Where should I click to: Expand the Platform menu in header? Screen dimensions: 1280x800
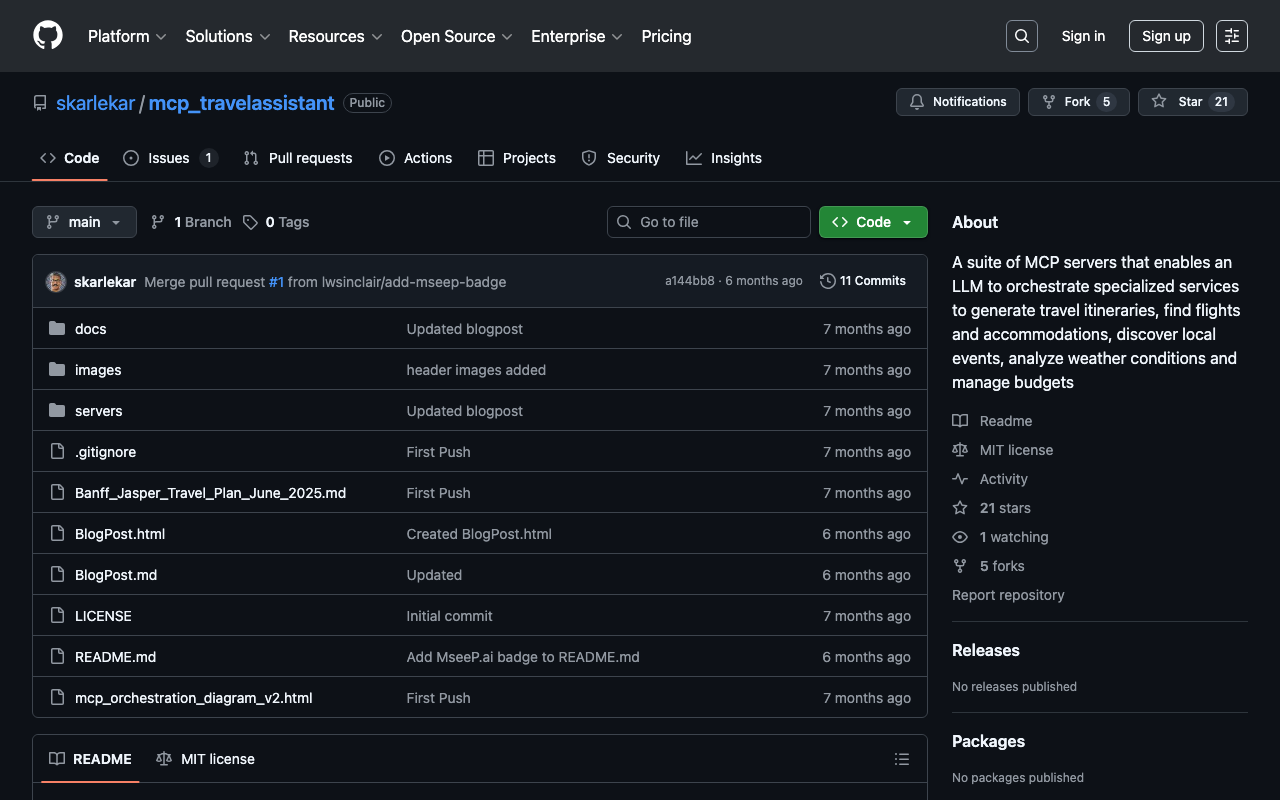[x=127, y=36]
